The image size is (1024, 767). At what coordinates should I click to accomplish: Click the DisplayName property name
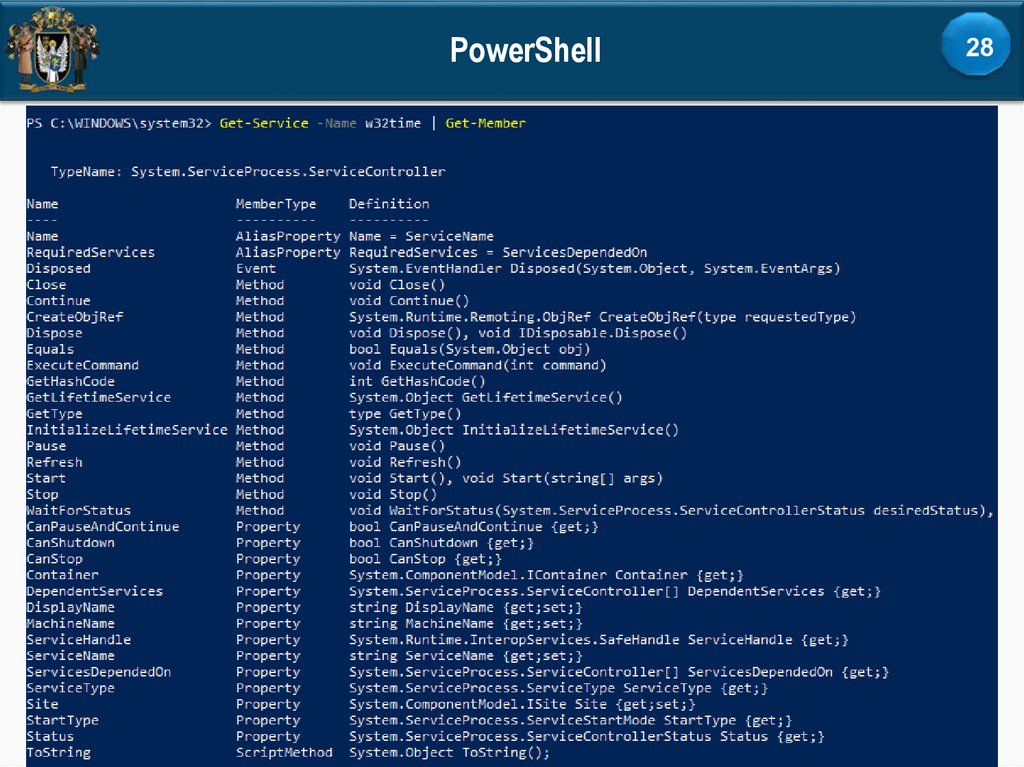[71, 607]
